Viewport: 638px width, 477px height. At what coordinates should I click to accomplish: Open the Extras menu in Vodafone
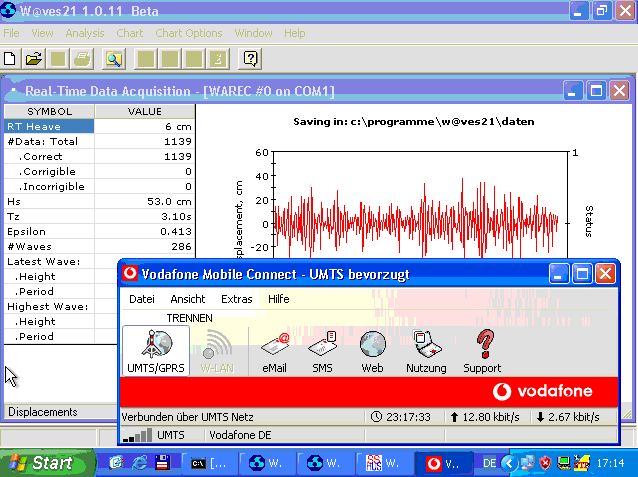click(x=237, y=299)
